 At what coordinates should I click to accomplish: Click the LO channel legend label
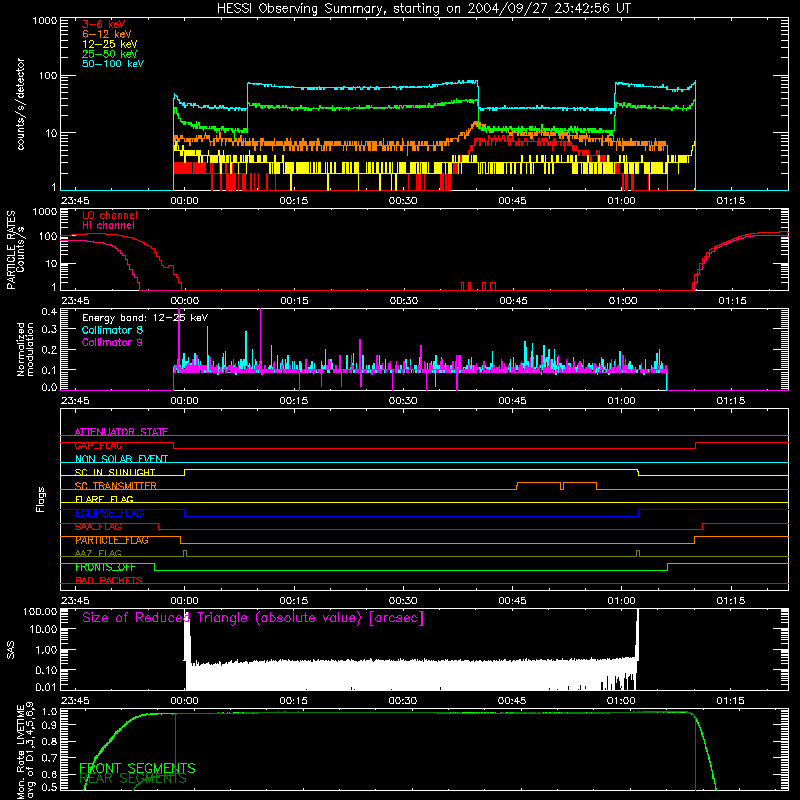point(110,215)
